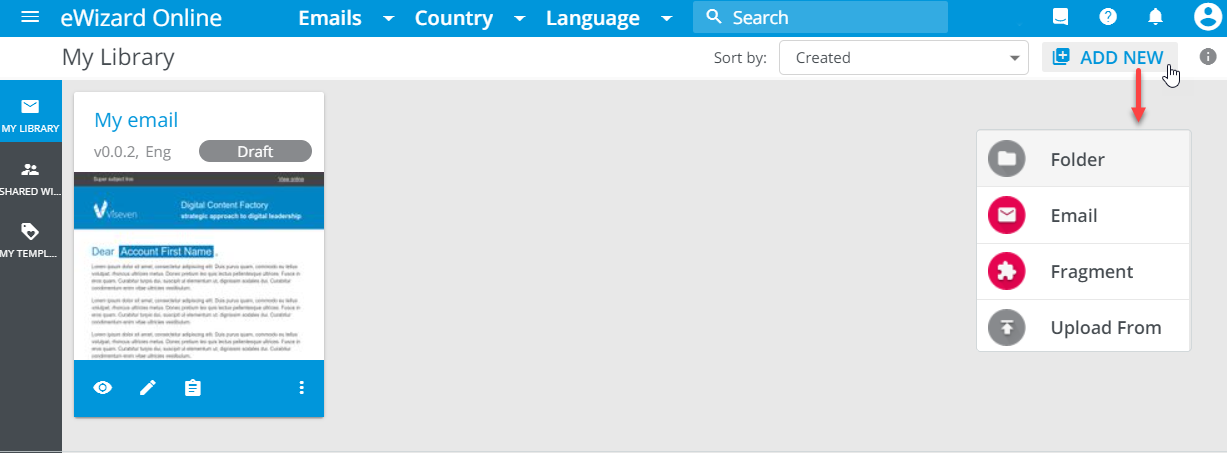Preview My email with the eye icon
The width and height of the screenshot is (1227, 453).
103,388
